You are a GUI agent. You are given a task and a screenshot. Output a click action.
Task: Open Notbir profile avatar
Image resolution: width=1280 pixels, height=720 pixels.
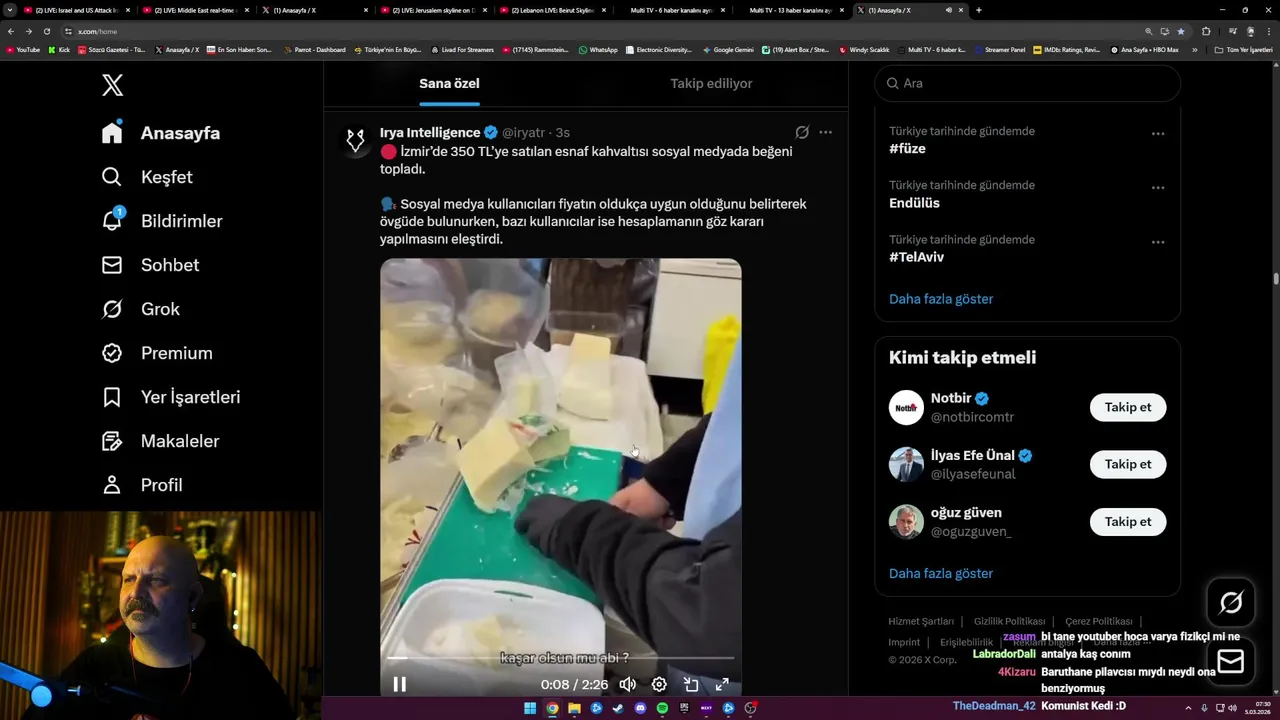tap(906, 407)
